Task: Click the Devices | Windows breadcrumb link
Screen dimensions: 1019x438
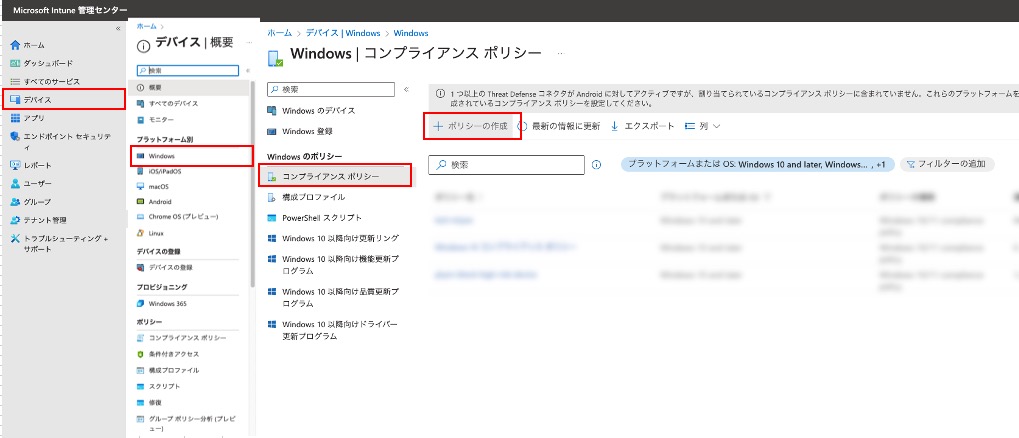Action: [x=342, y=32]
